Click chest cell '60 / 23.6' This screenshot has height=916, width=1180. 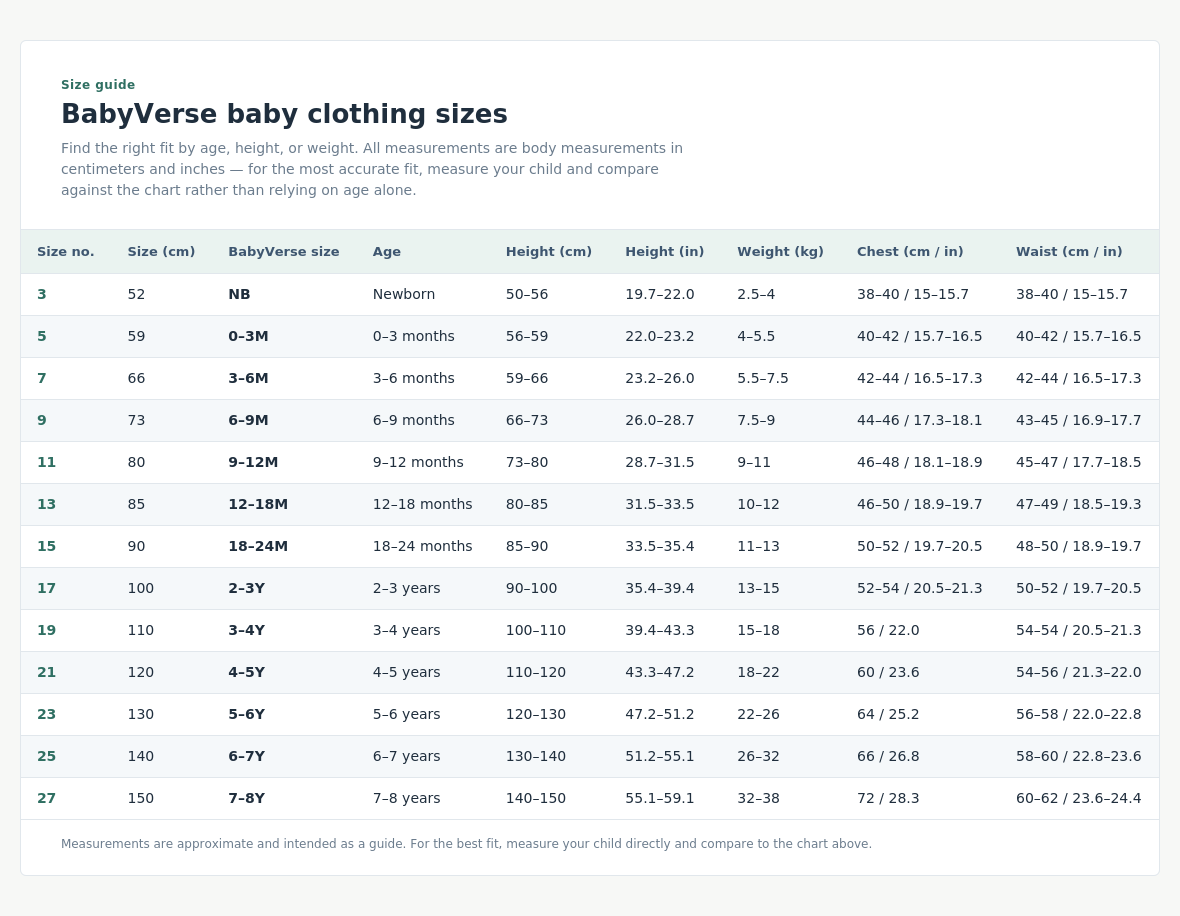point(888,674)
